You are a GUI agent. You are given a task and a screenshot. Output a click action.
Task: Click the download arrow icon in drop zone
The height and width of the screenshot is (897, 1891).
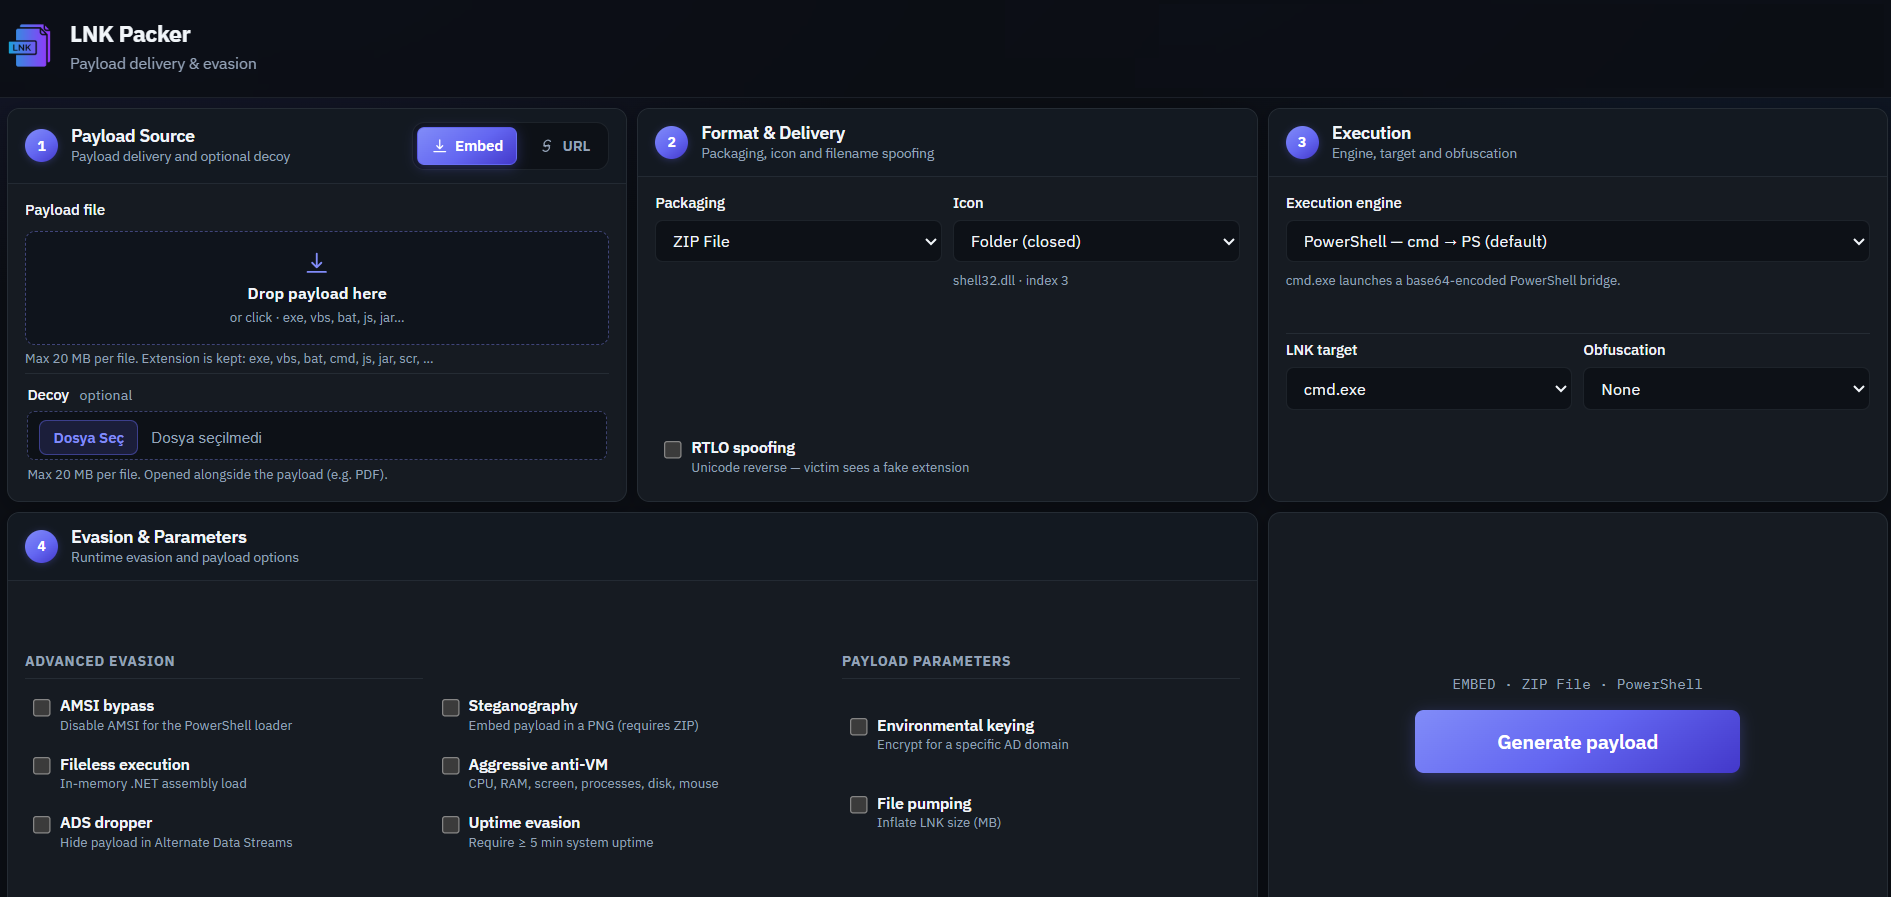316,262
